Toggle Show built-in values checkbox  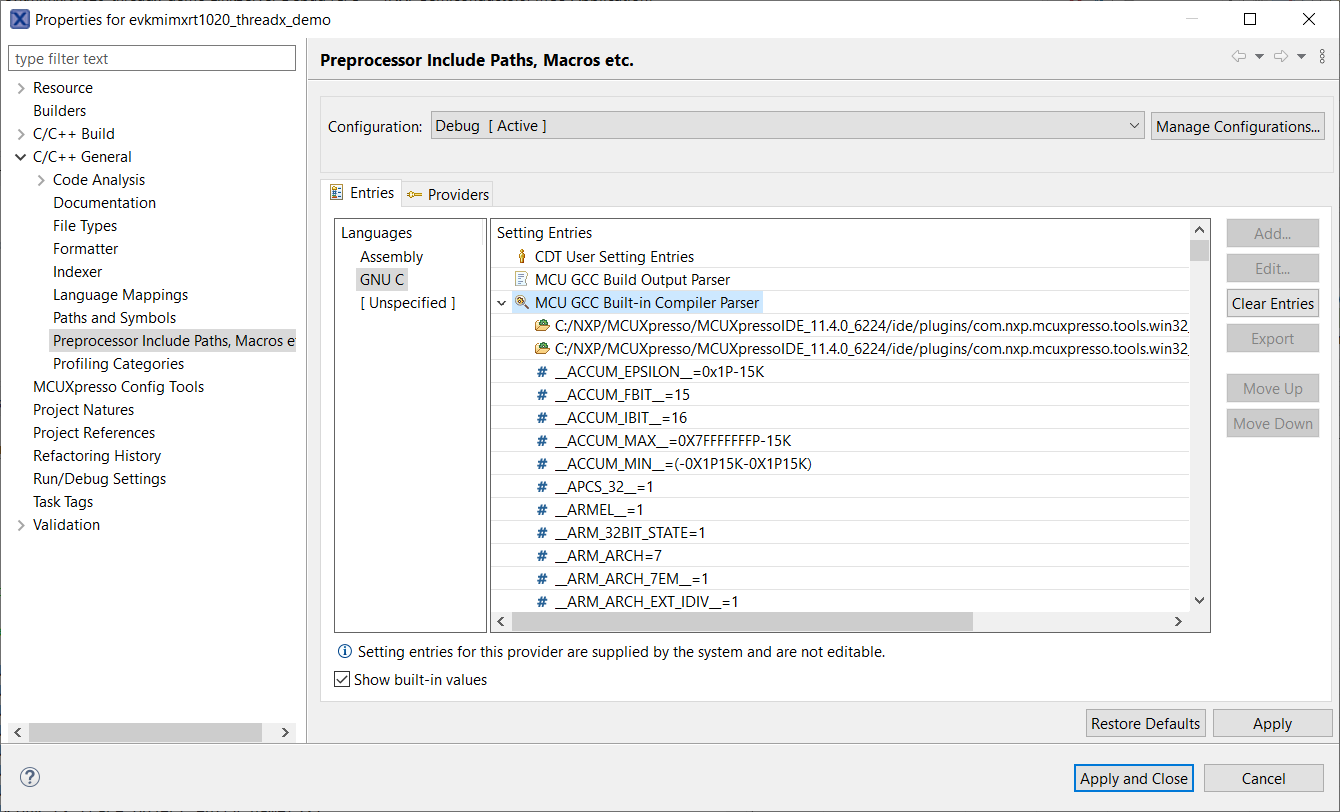[343, 680]
